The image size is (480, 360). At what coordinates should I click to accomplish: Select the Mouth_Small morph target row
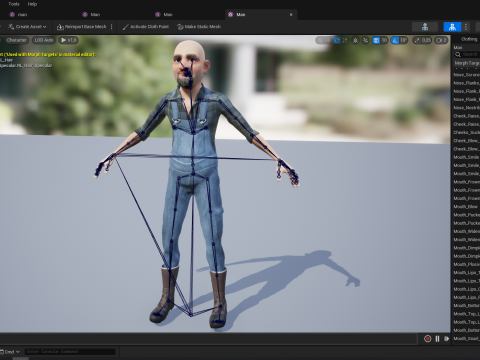466,339
